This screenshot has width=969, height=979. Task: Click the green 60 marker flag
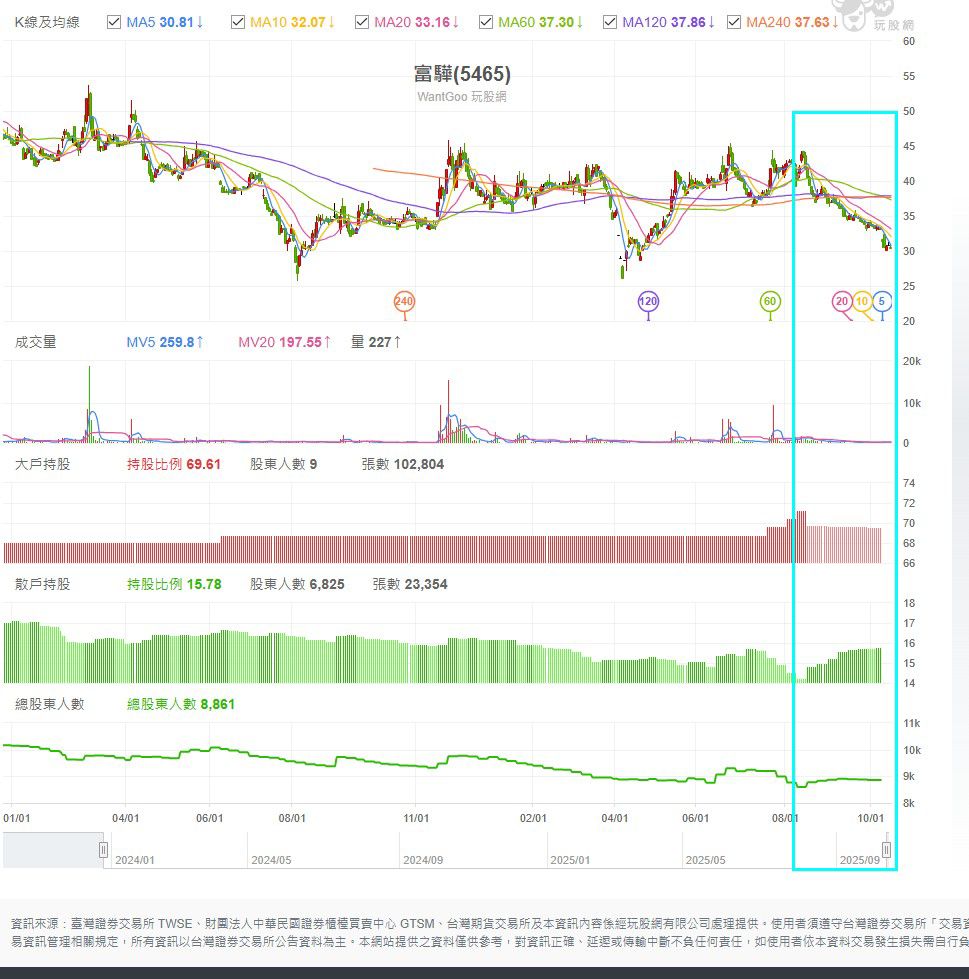[x=770, y=302]
